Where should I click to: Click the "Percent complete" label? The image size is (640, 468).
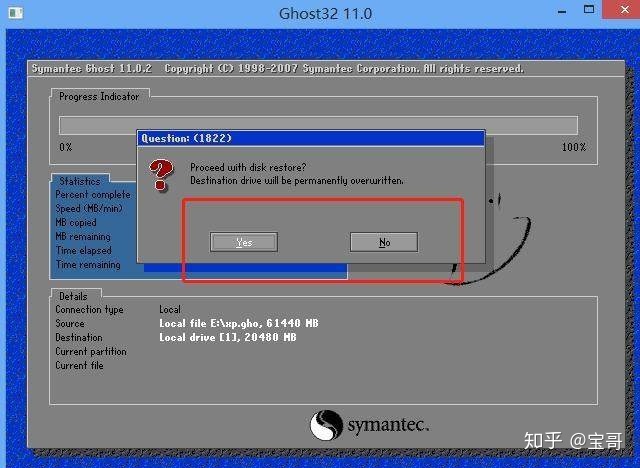(x=93, y=195)
